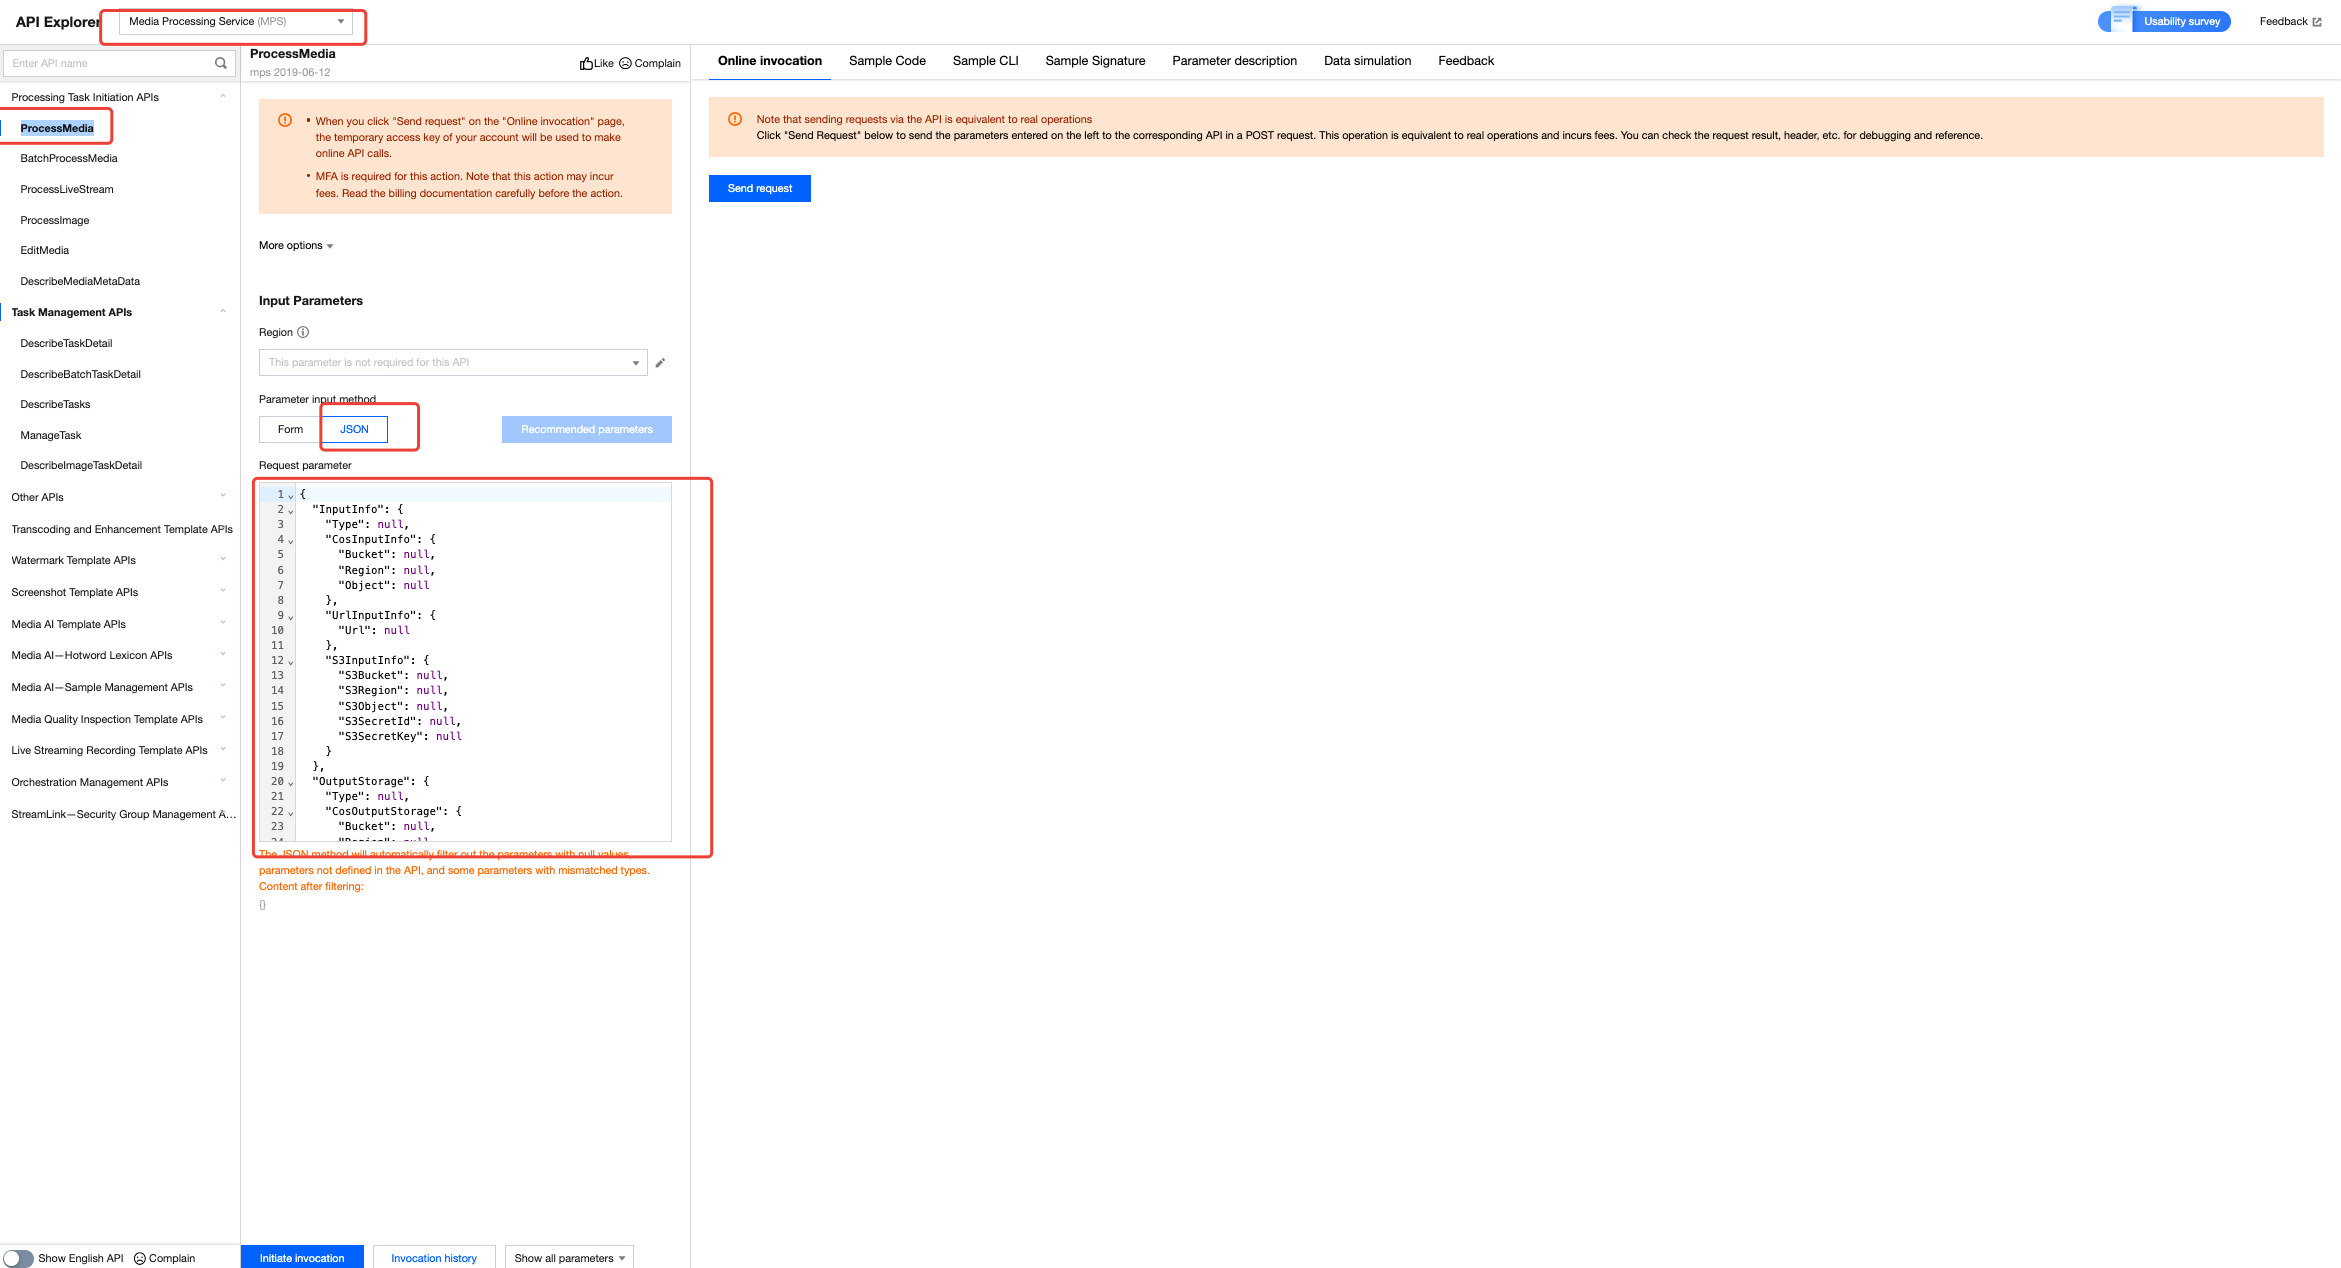
Task: Select the JSON parameter input method
Action: 354,429
